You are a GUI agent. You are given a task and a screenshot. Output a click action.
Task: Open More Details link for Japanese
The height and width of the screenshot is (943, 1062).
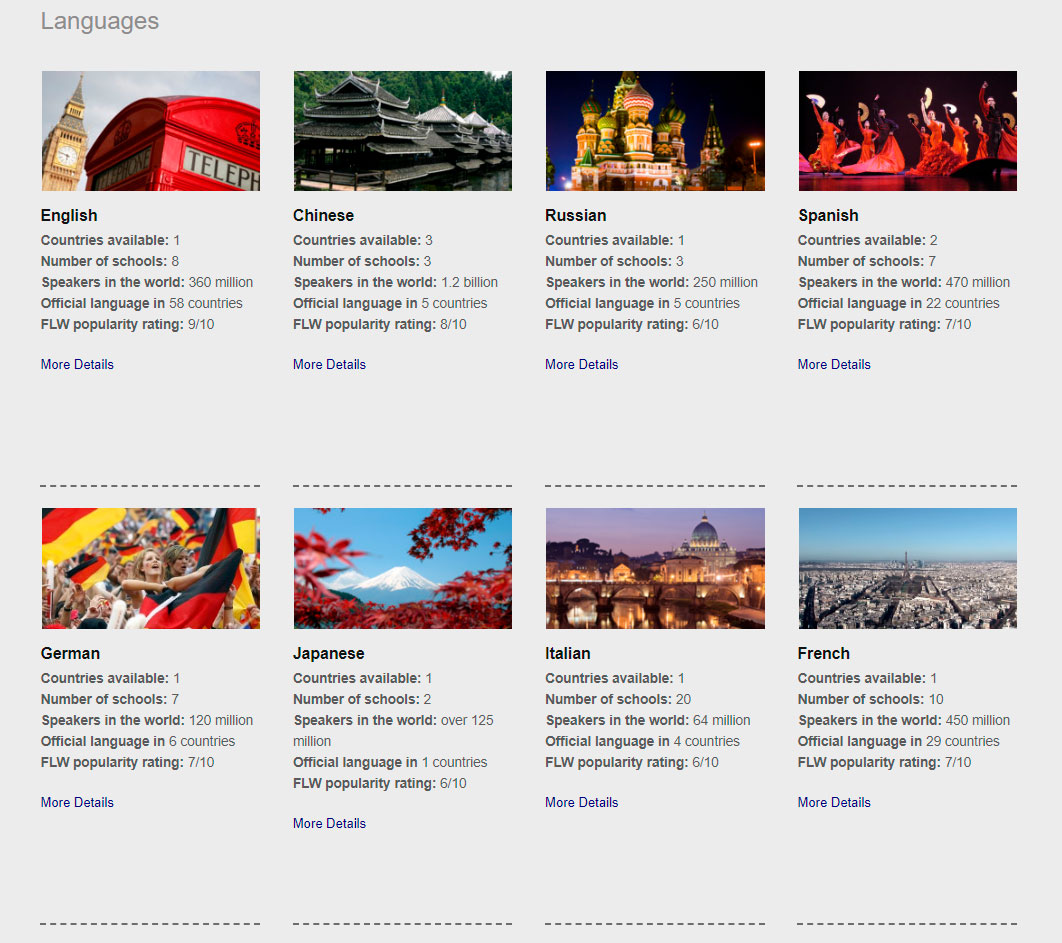[x=329, y=823]
